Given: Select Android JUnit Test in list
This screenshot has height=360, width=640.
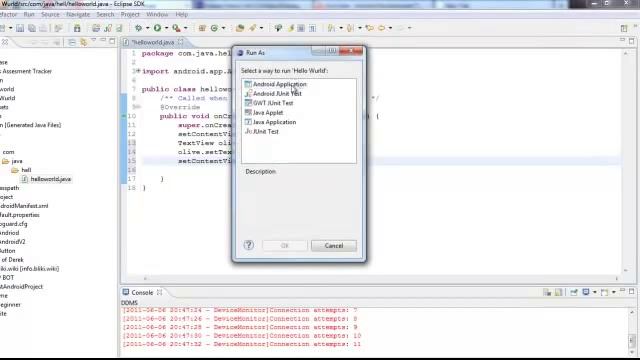Looking at the screenshot, I should [277, 93].
